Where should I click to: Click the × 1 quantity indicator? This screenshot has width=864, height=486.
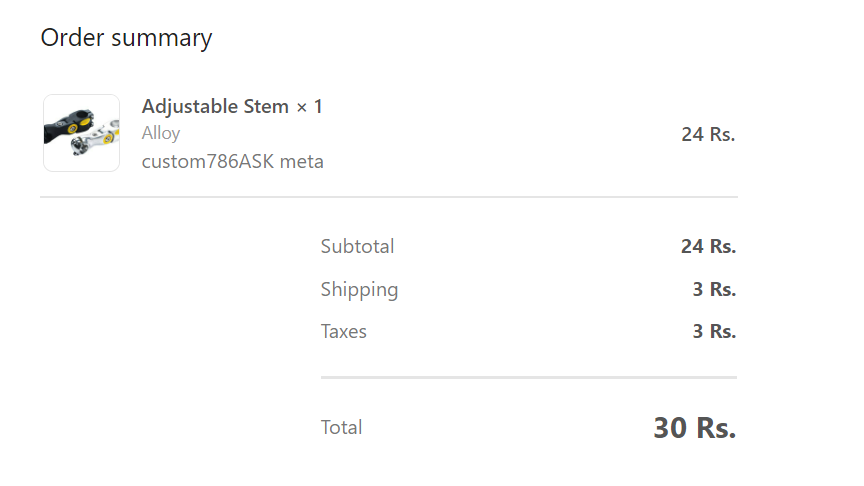coord(309,107)
